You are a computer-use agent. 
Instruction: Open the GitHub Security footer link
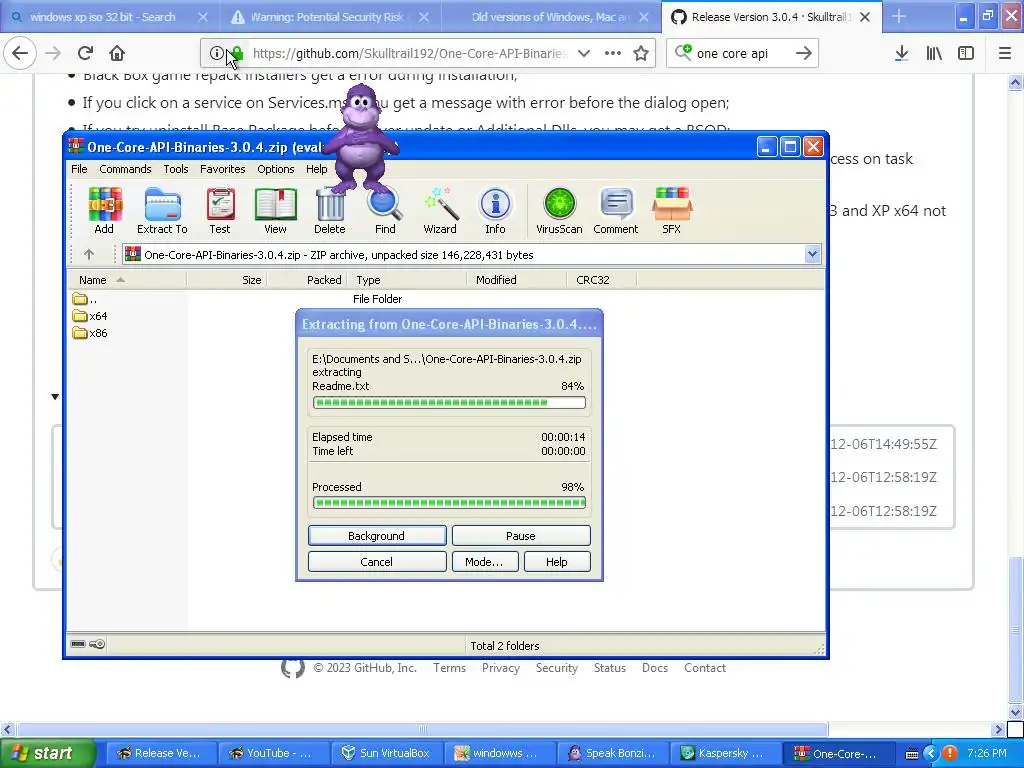tap(557, 668)
